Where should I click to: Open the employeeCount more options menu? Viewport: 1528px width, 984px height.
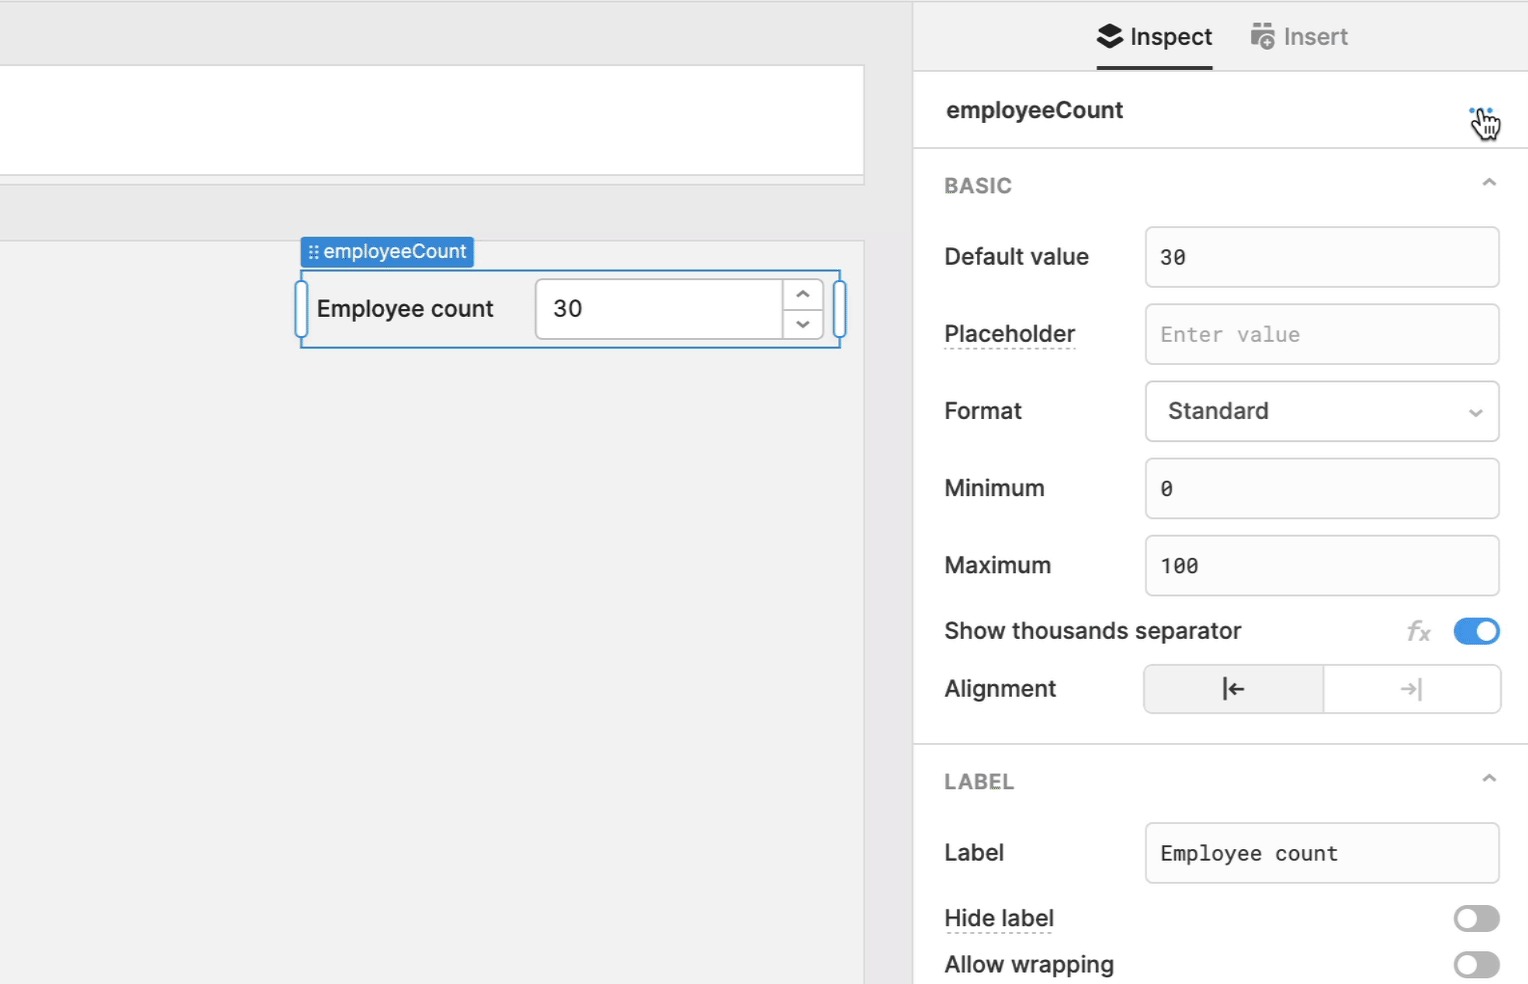[1481, 111]
